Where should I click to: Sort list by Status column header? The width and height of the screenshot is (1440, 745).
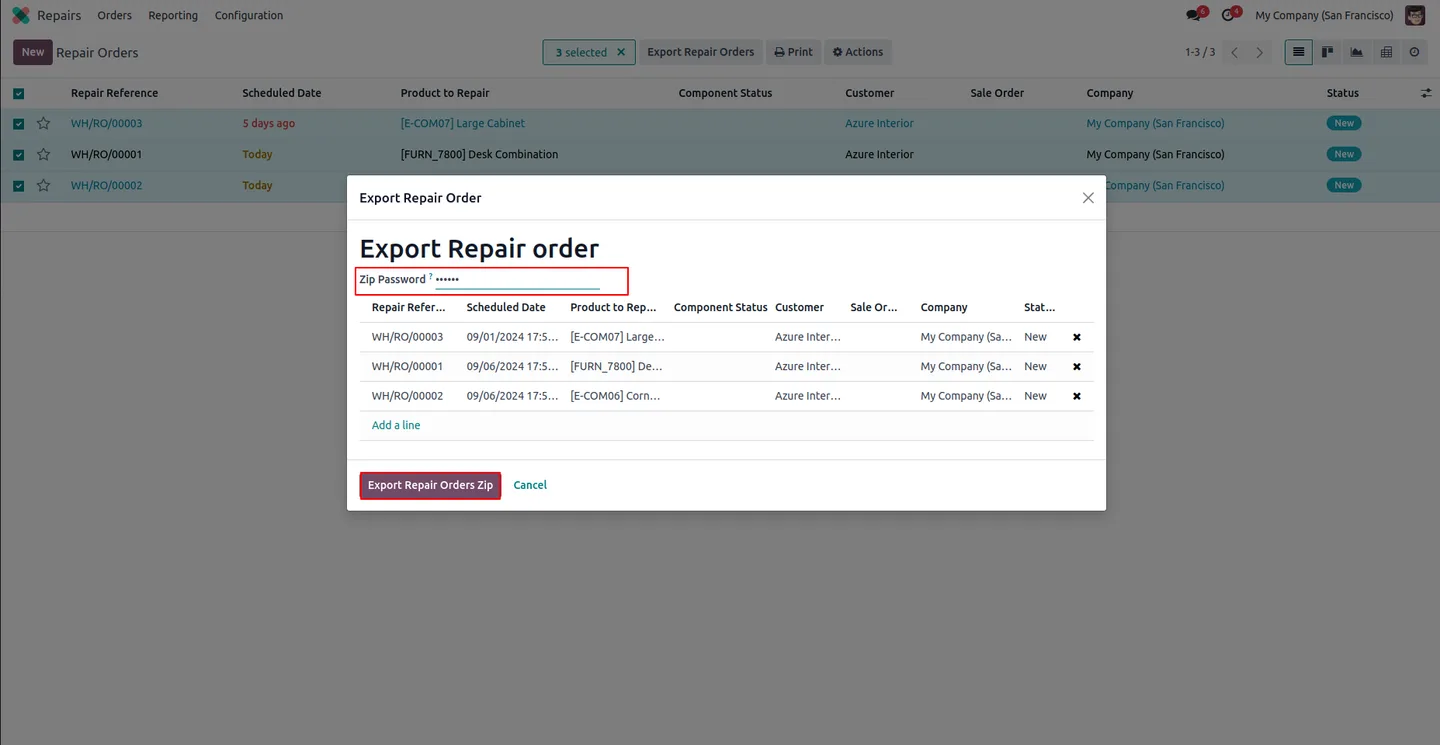1343,93
